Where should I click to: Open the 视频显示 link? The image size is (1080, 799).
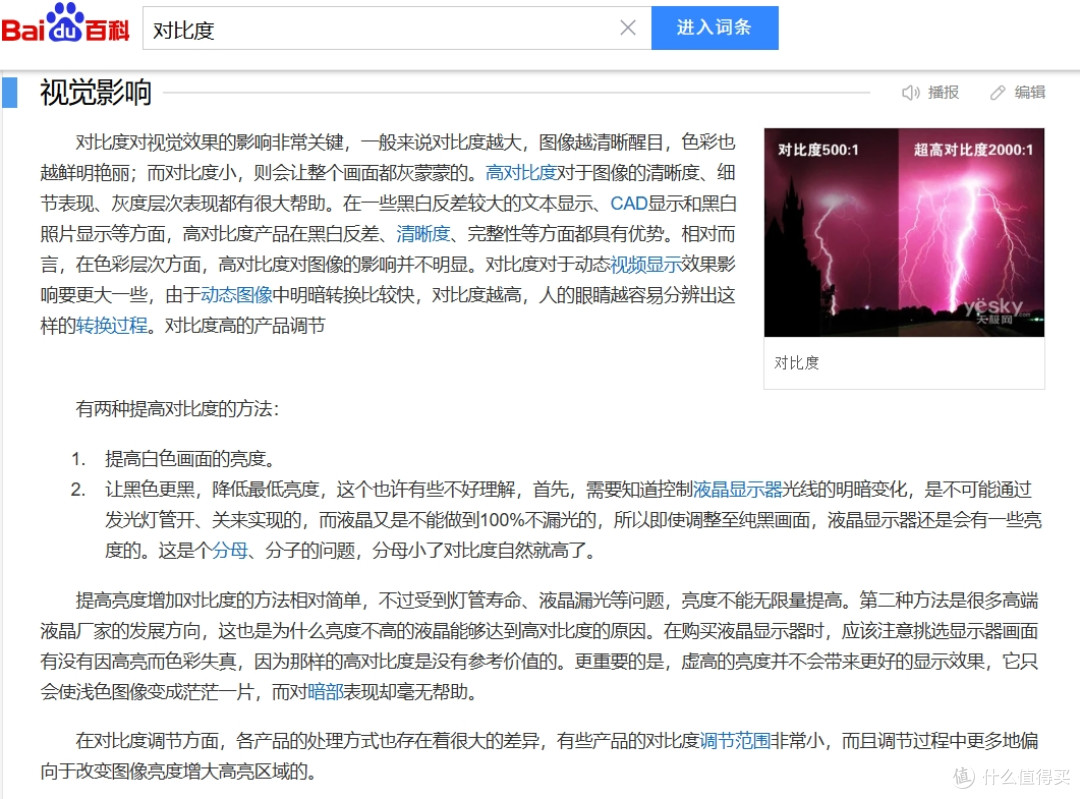point(645,264)
